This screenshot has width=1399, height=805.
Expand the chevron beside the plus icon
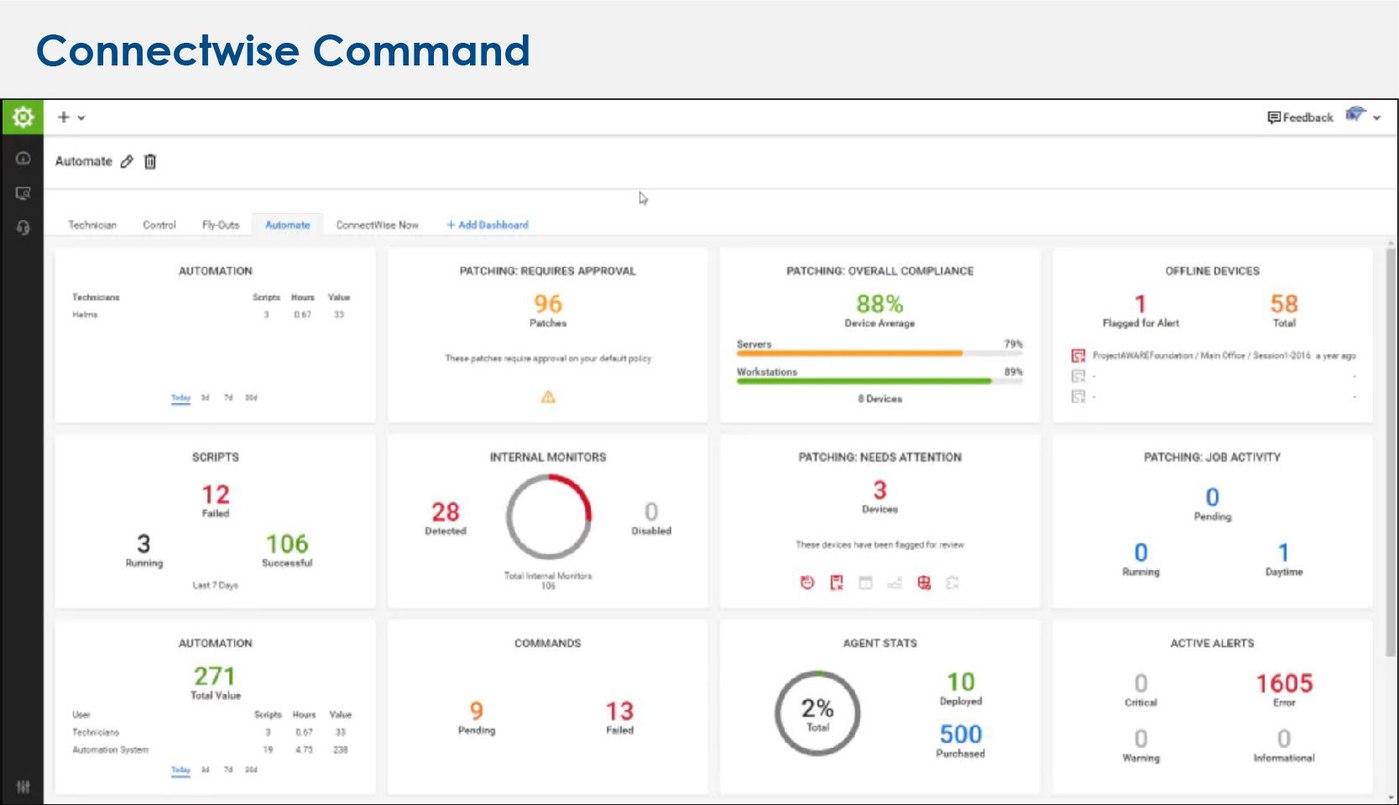click(81, 118)
